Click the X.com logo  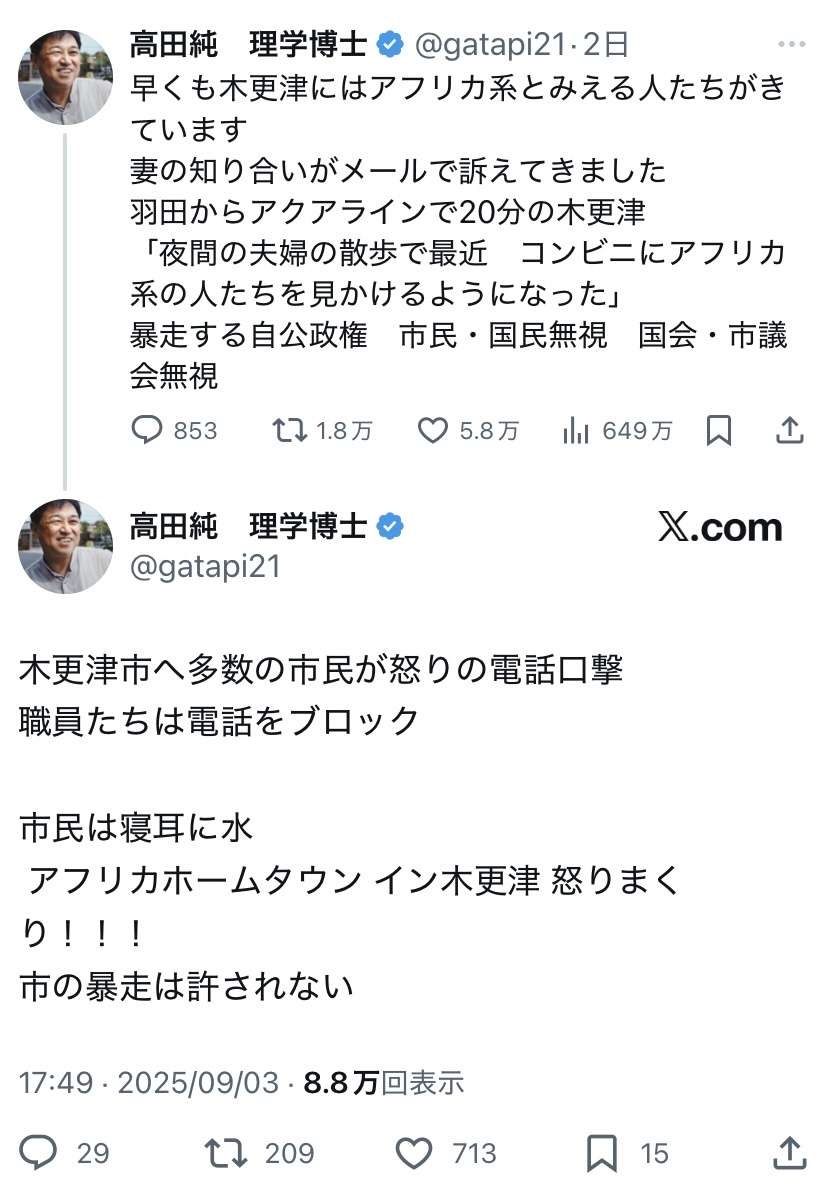[720, 527]
